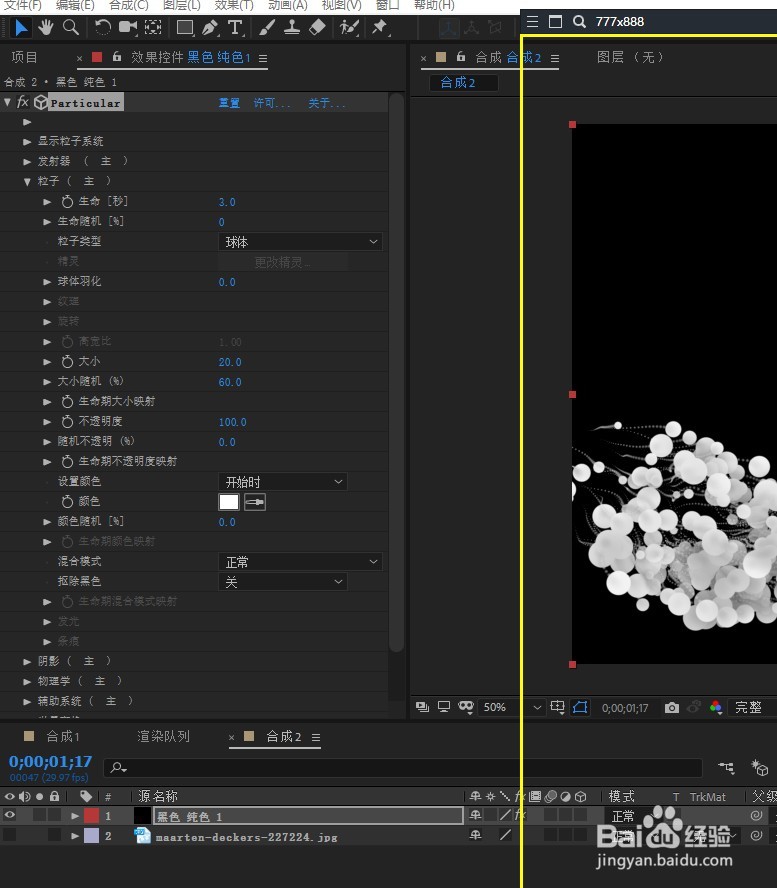777x888 pixels.
Task: Open the 合成(C) menu
Action: pyautogui.click(x=129, y=6)
